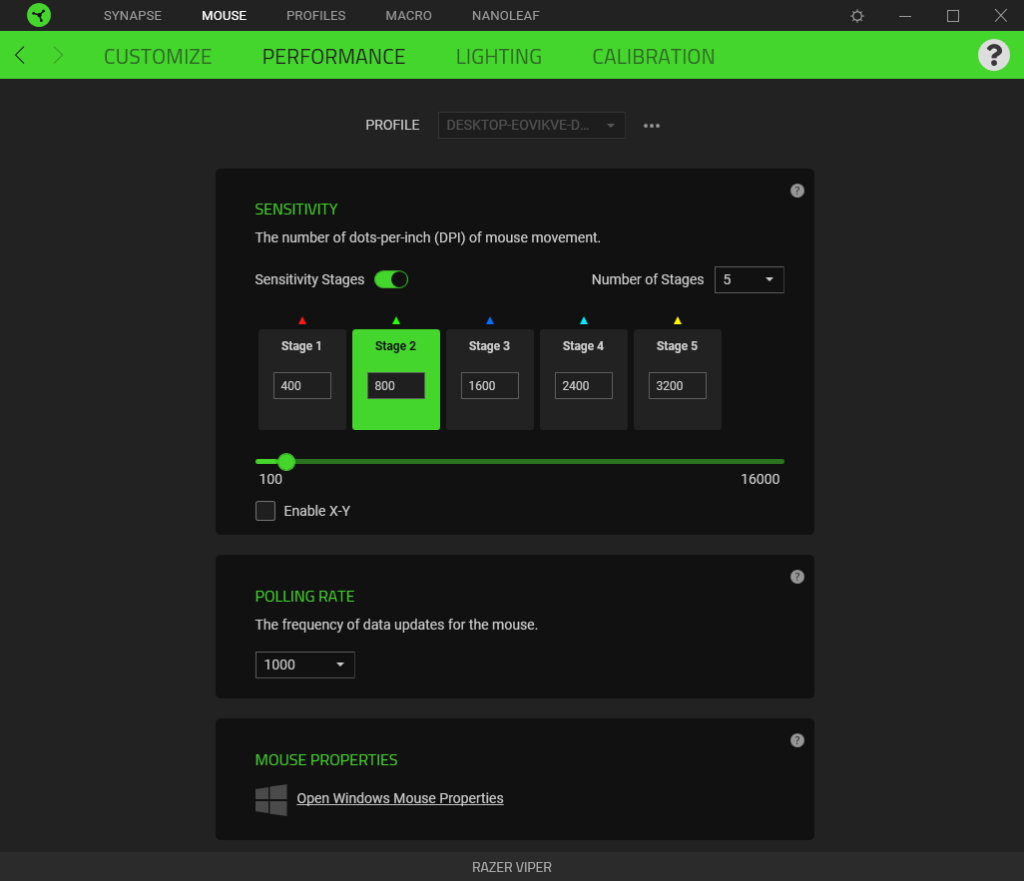Click the blue Stage 3 indicator triangle
Screen dimensions: 1024x881
pyautogui.click(x=490, y=321)
